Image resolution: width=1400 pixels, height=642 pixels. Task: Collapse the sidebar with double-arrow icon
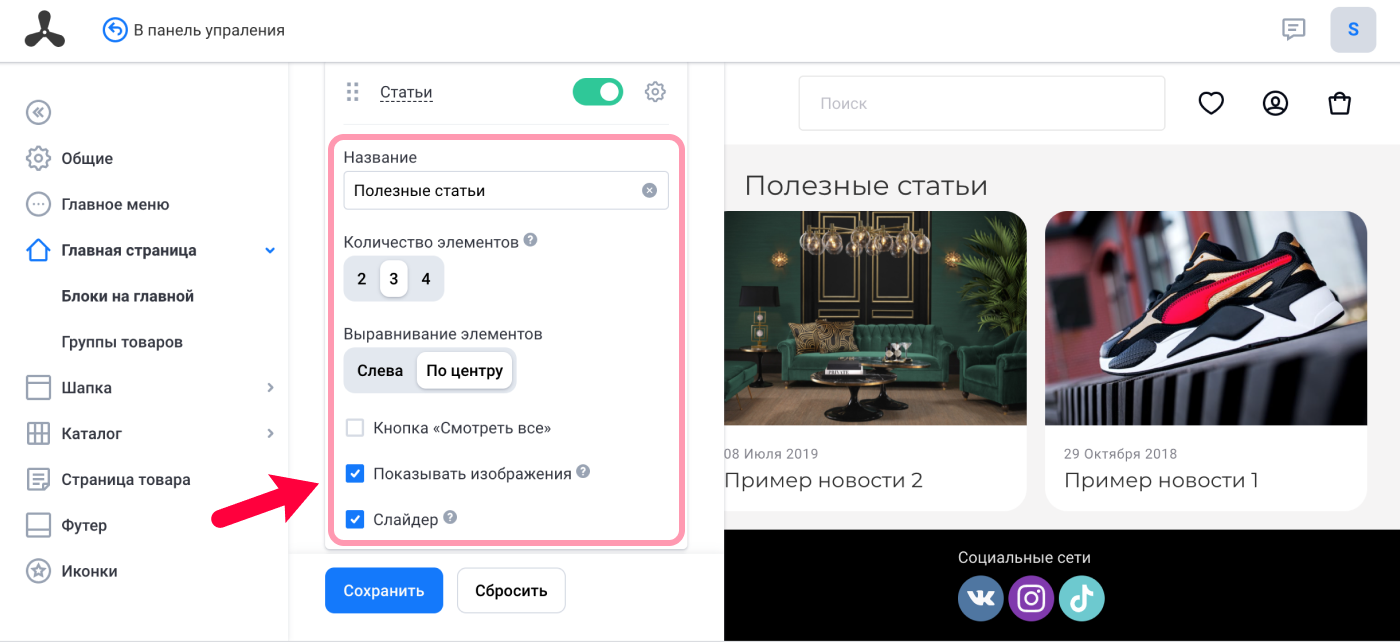click(38, 112)
